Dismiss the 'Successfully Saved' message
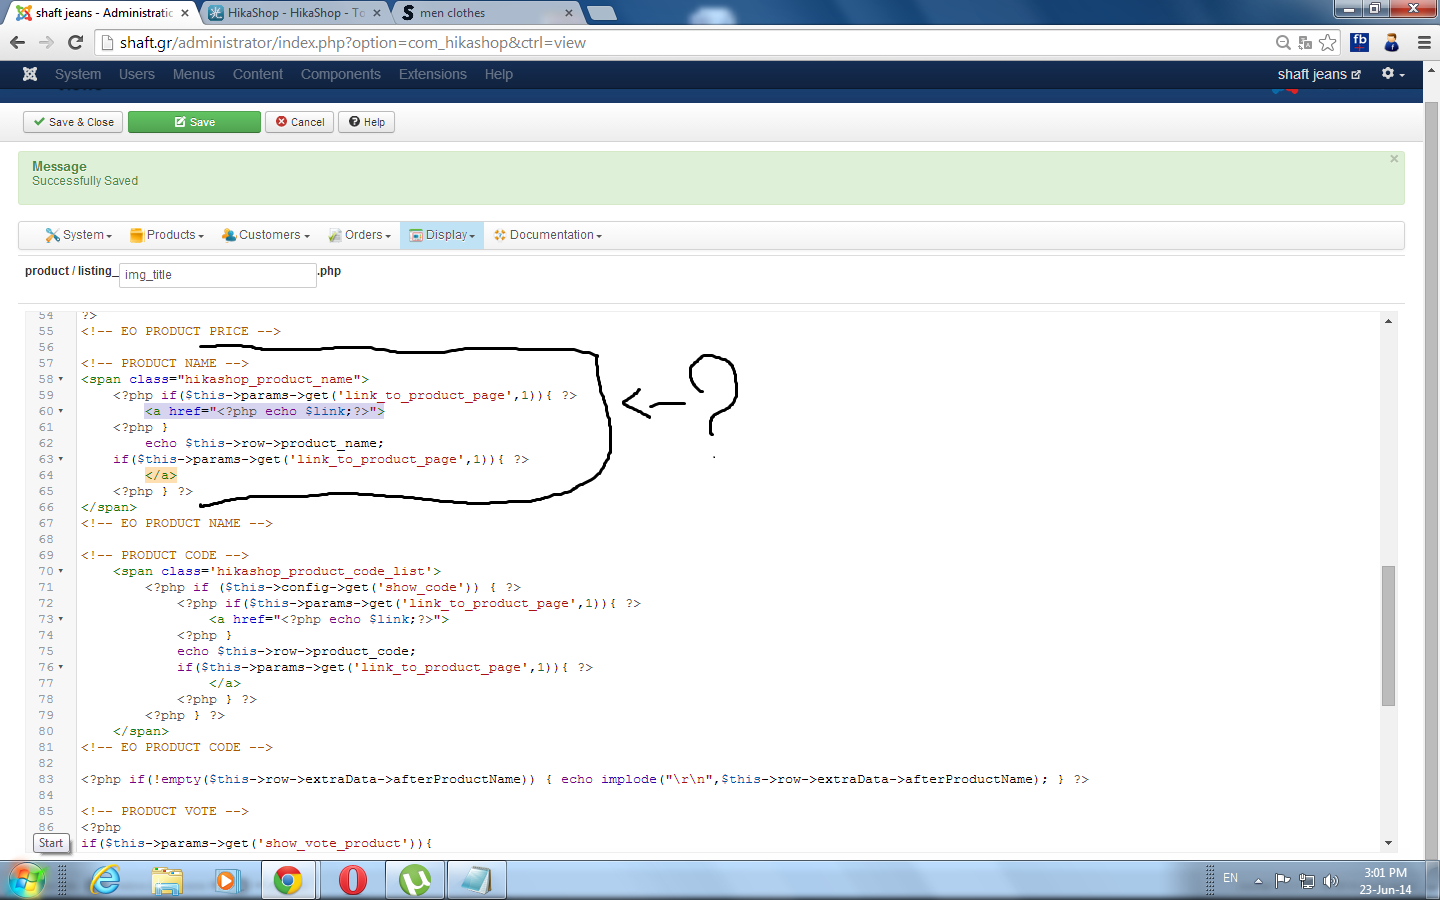The image size is (1440, 900). (x=1394, y=159)
